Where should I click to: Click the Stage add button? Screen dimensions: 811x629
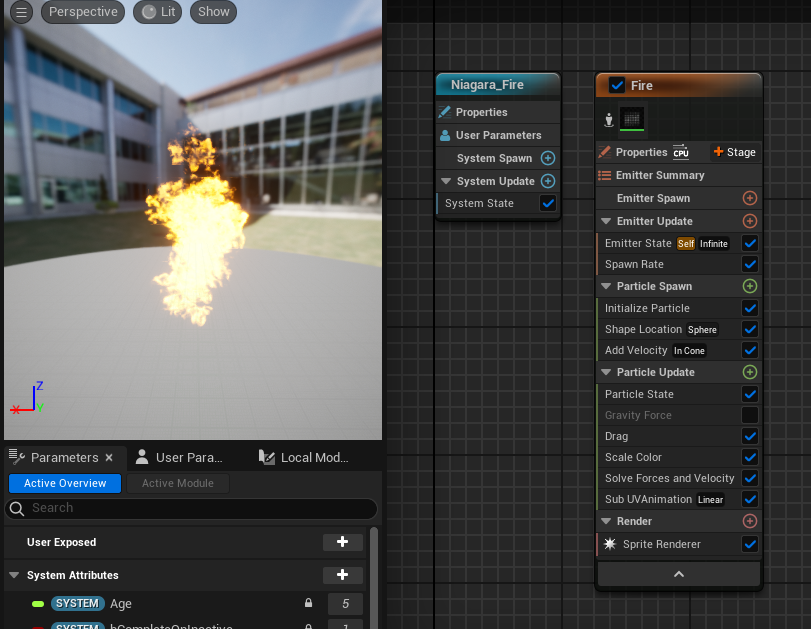pyautogui.click(x=734, y=152)
